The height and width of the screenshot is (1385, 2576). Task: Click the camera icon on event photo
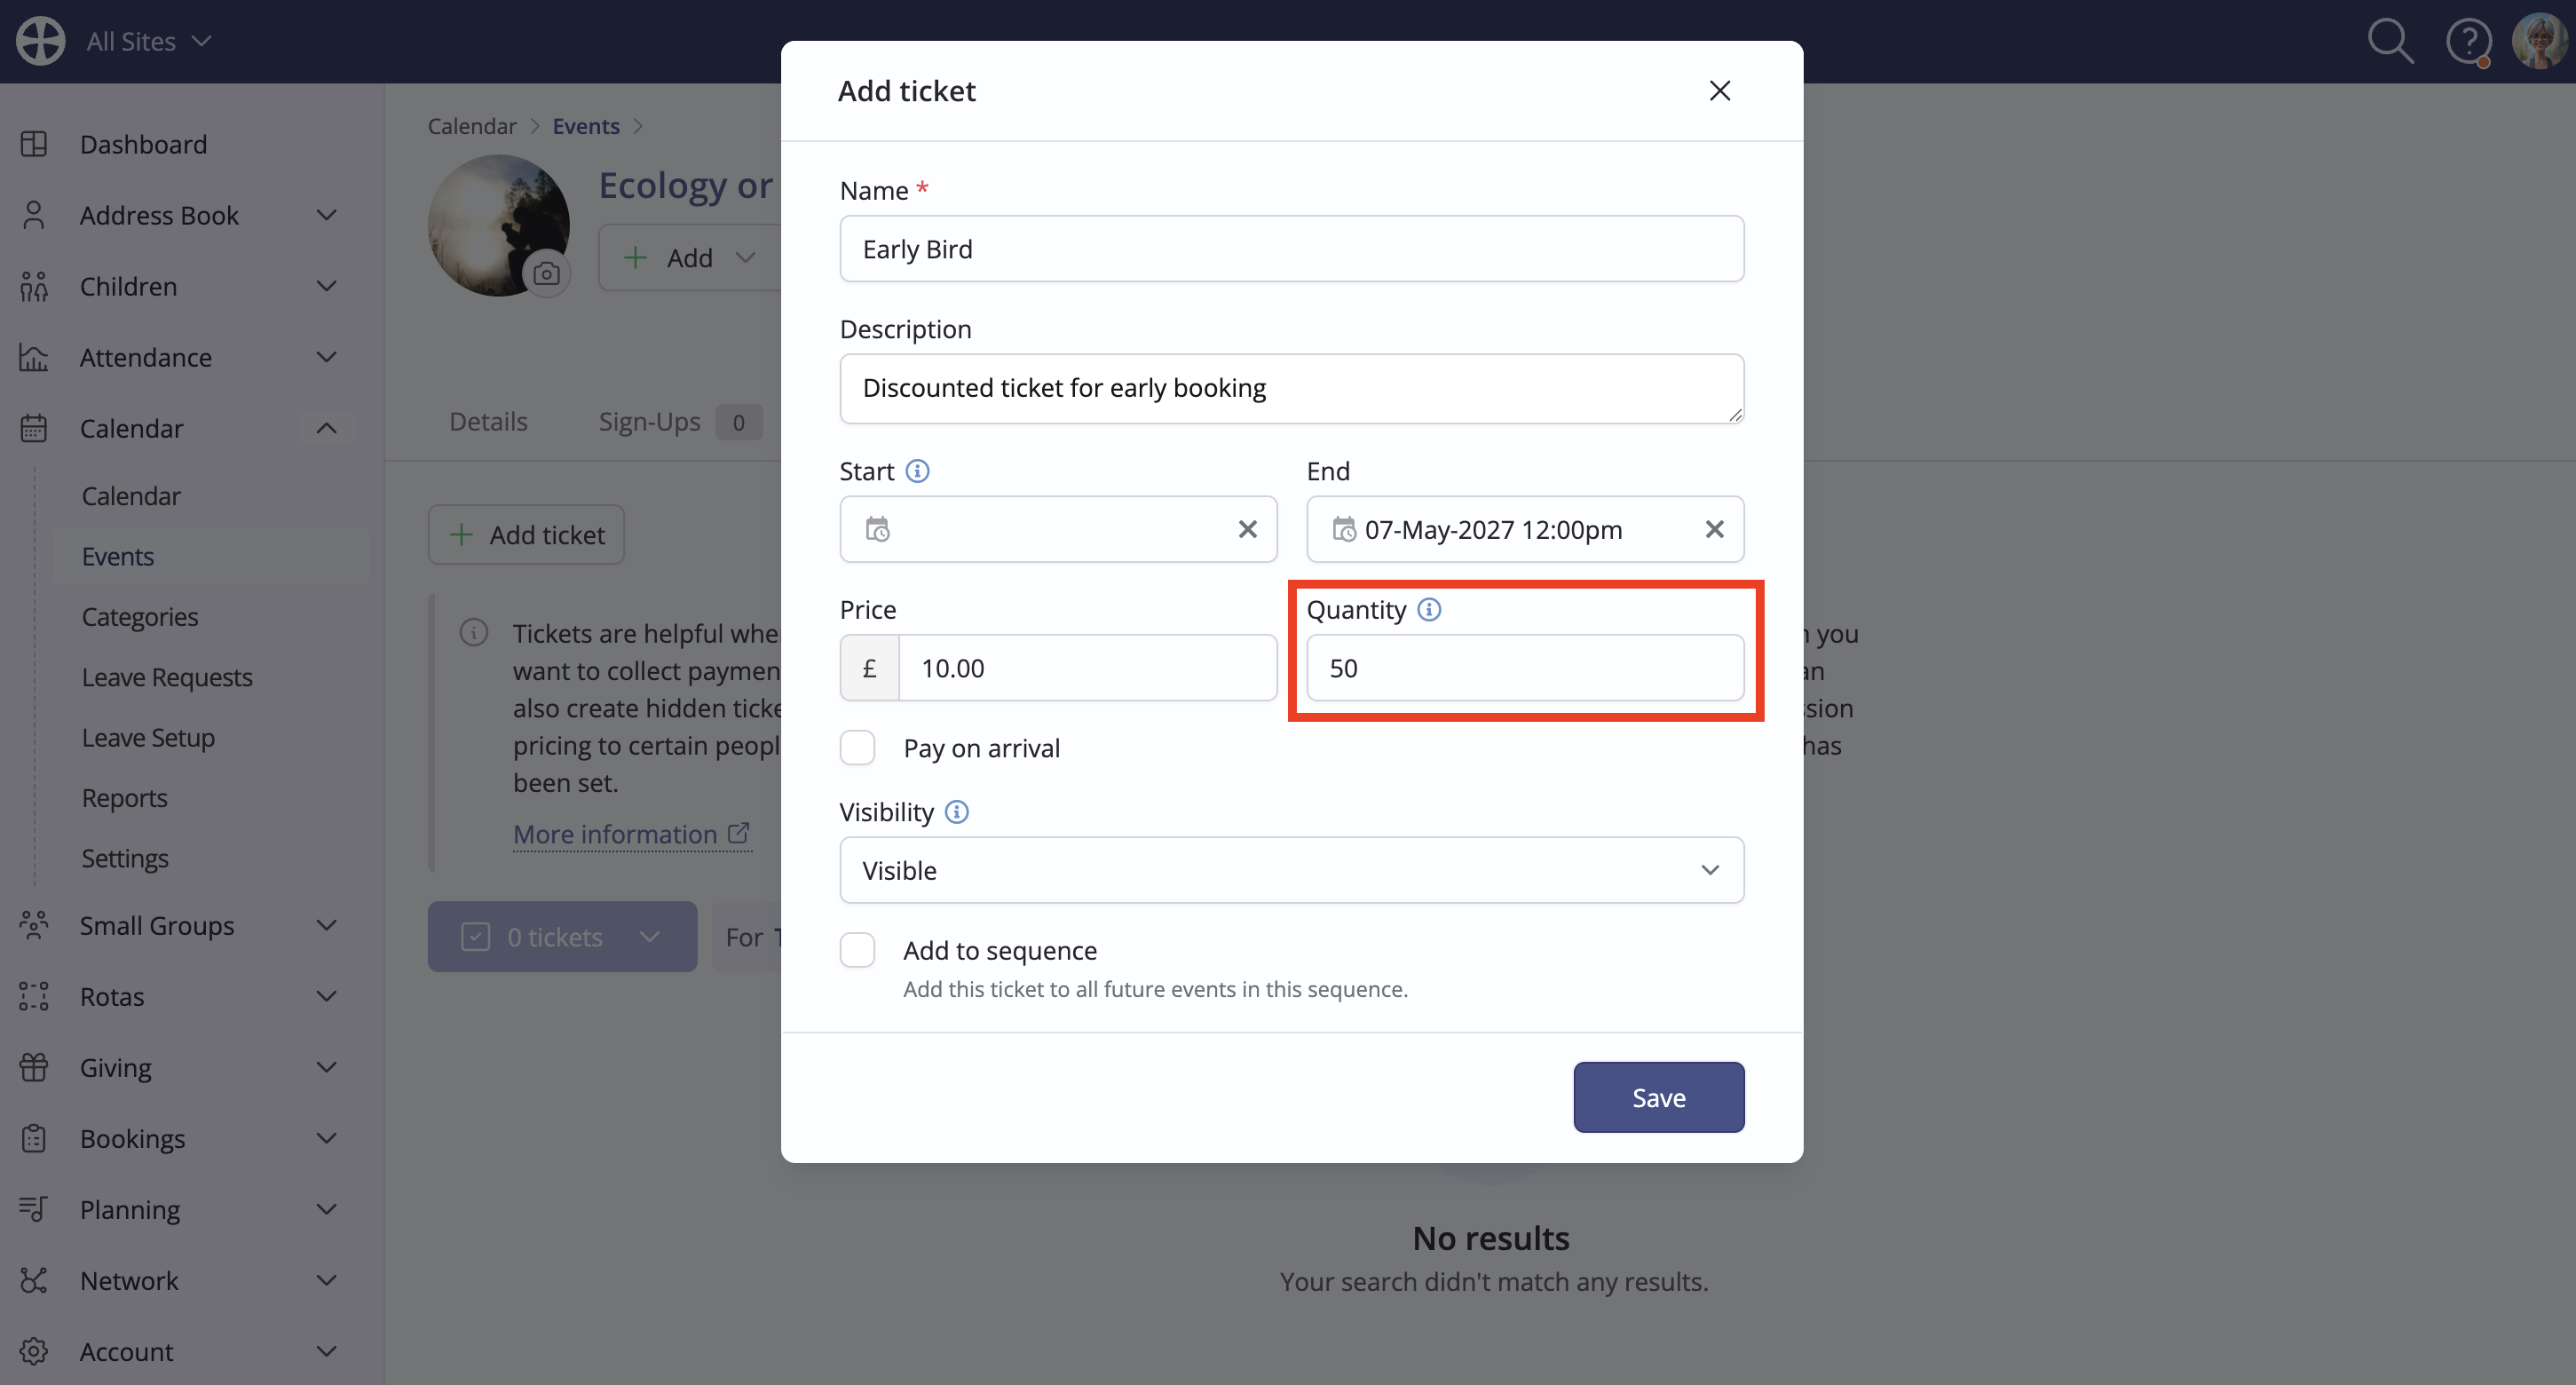(546, 273)
